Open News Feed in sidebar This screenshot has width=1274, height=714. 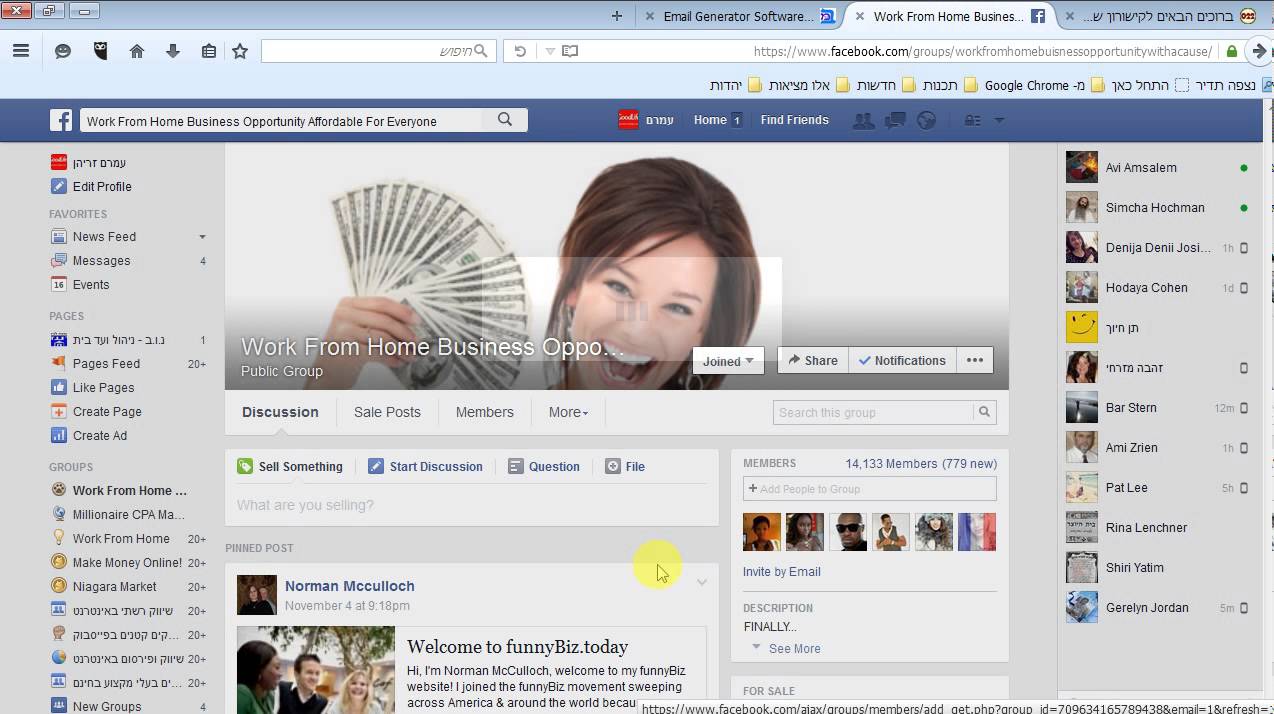pos(93,236)
